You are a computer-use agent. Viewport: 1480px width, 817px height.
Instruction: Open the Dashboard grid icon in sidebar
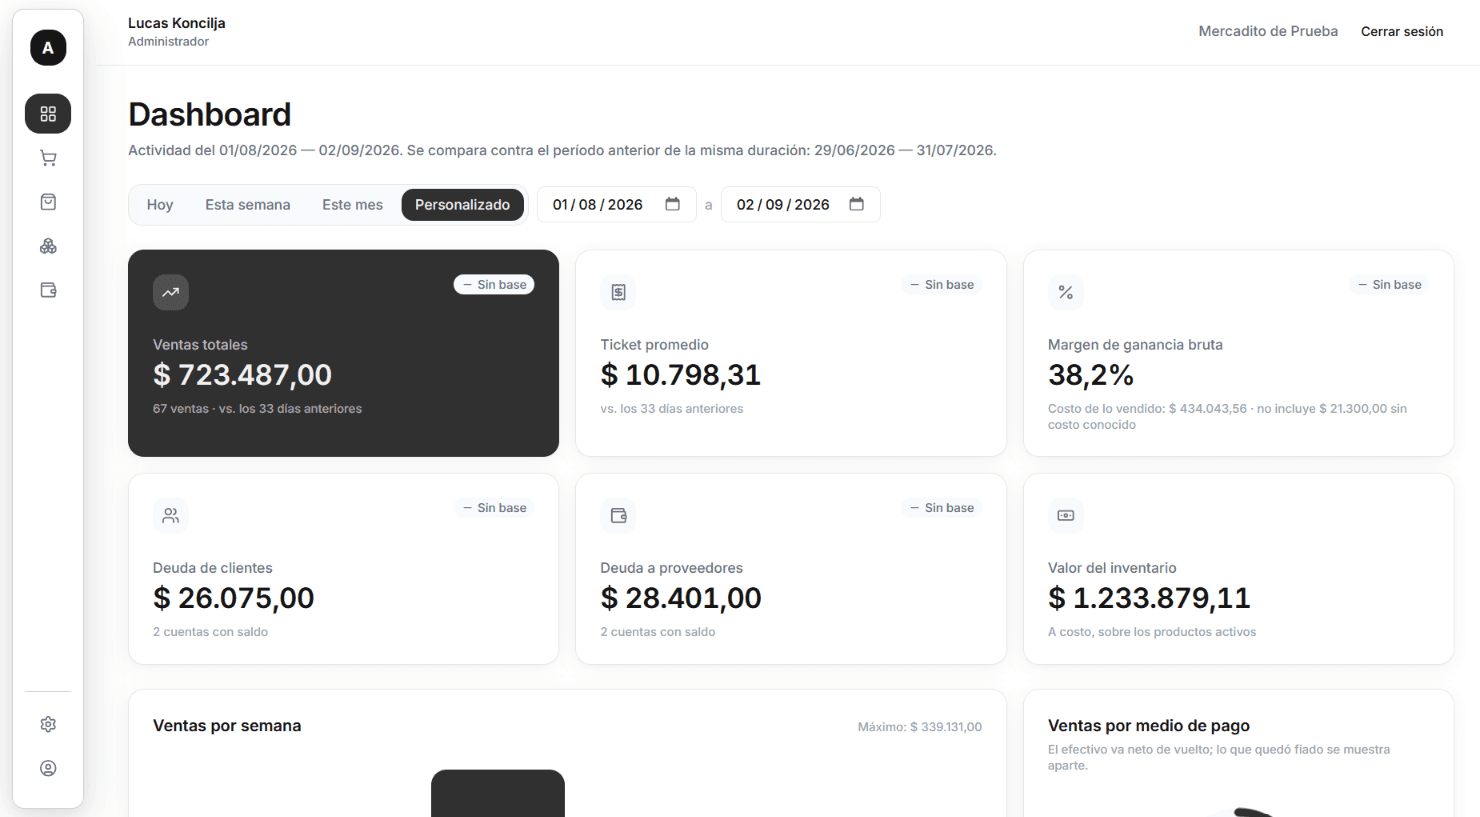48,114
